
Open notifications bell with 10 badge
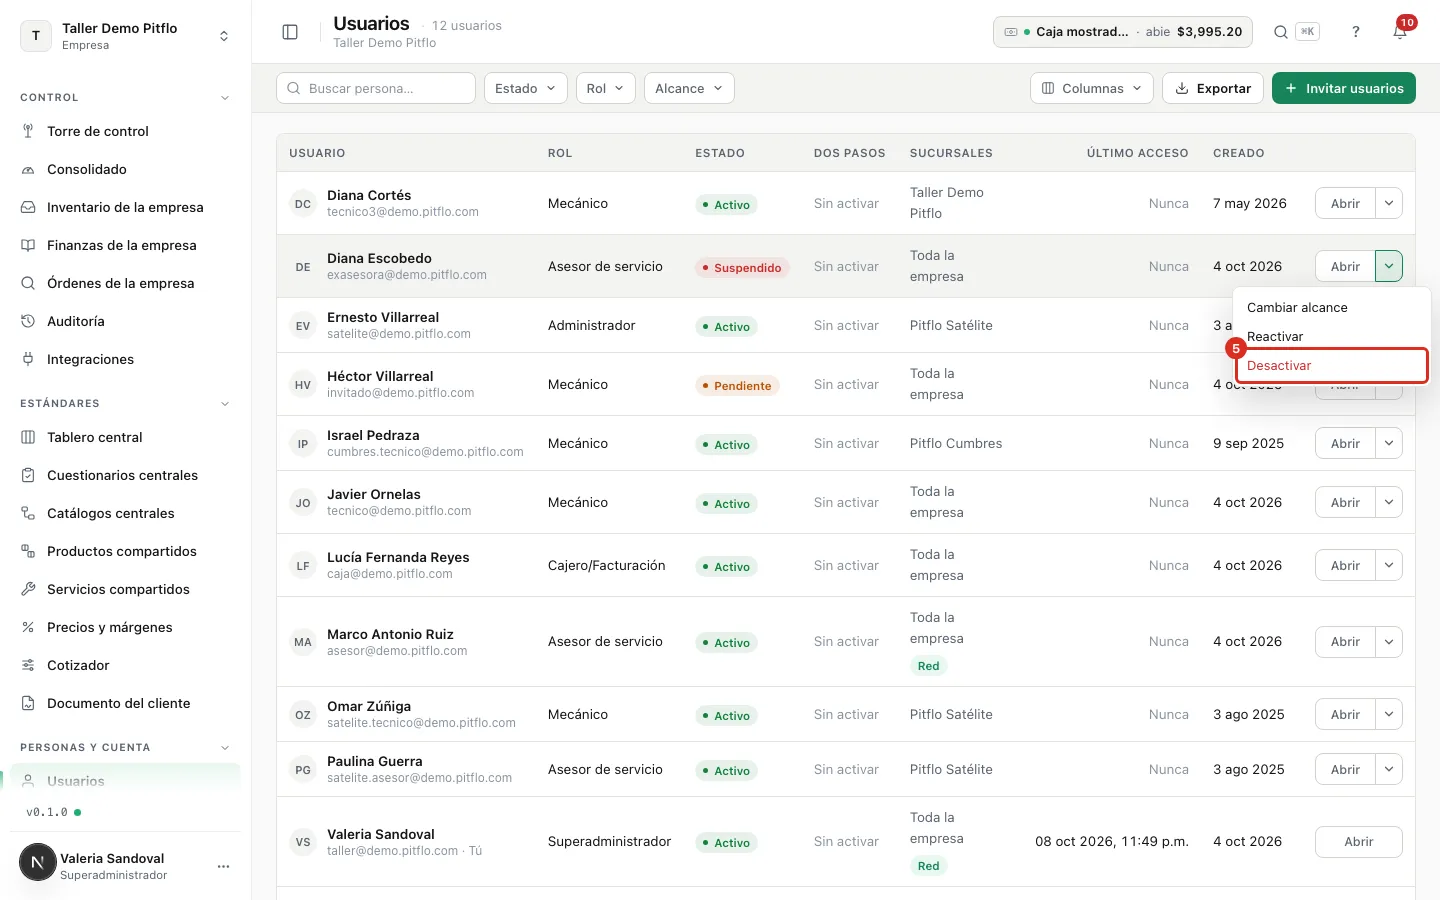pyautogui.click(x=1400, y=32)
